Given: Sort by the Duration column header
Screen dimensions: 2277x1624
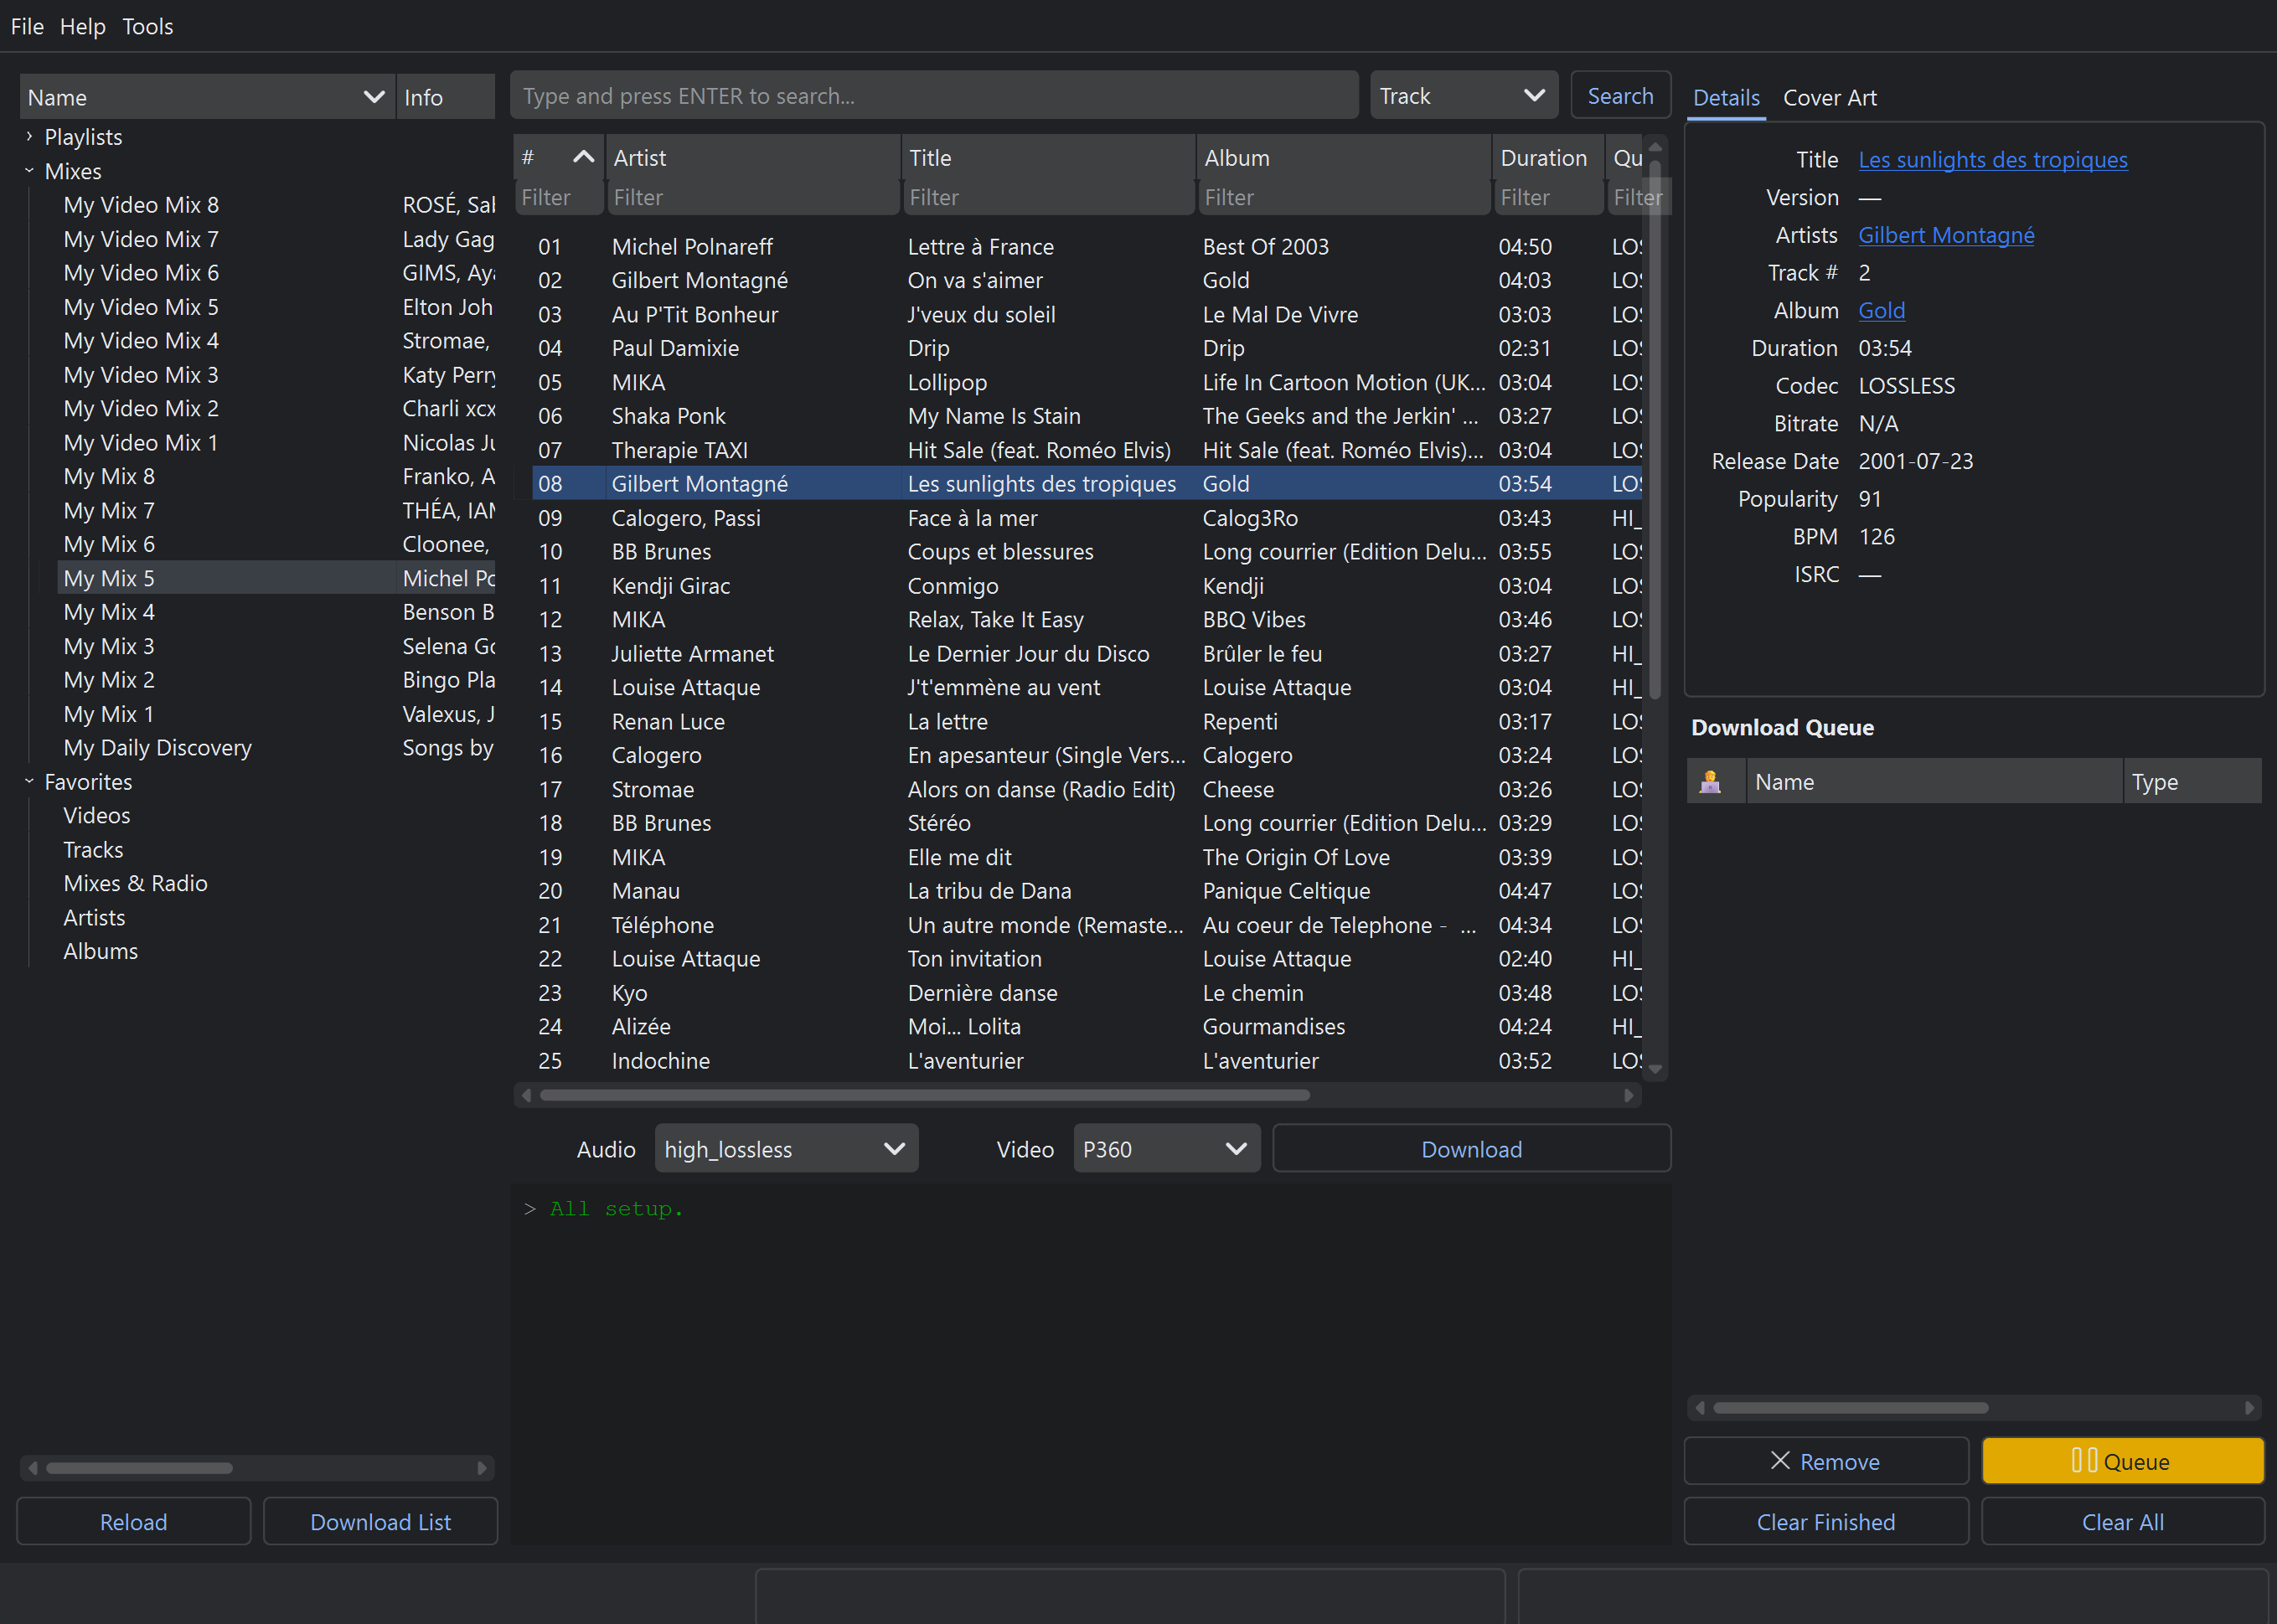Looking at the screenshot, I should pos(1549,157).
